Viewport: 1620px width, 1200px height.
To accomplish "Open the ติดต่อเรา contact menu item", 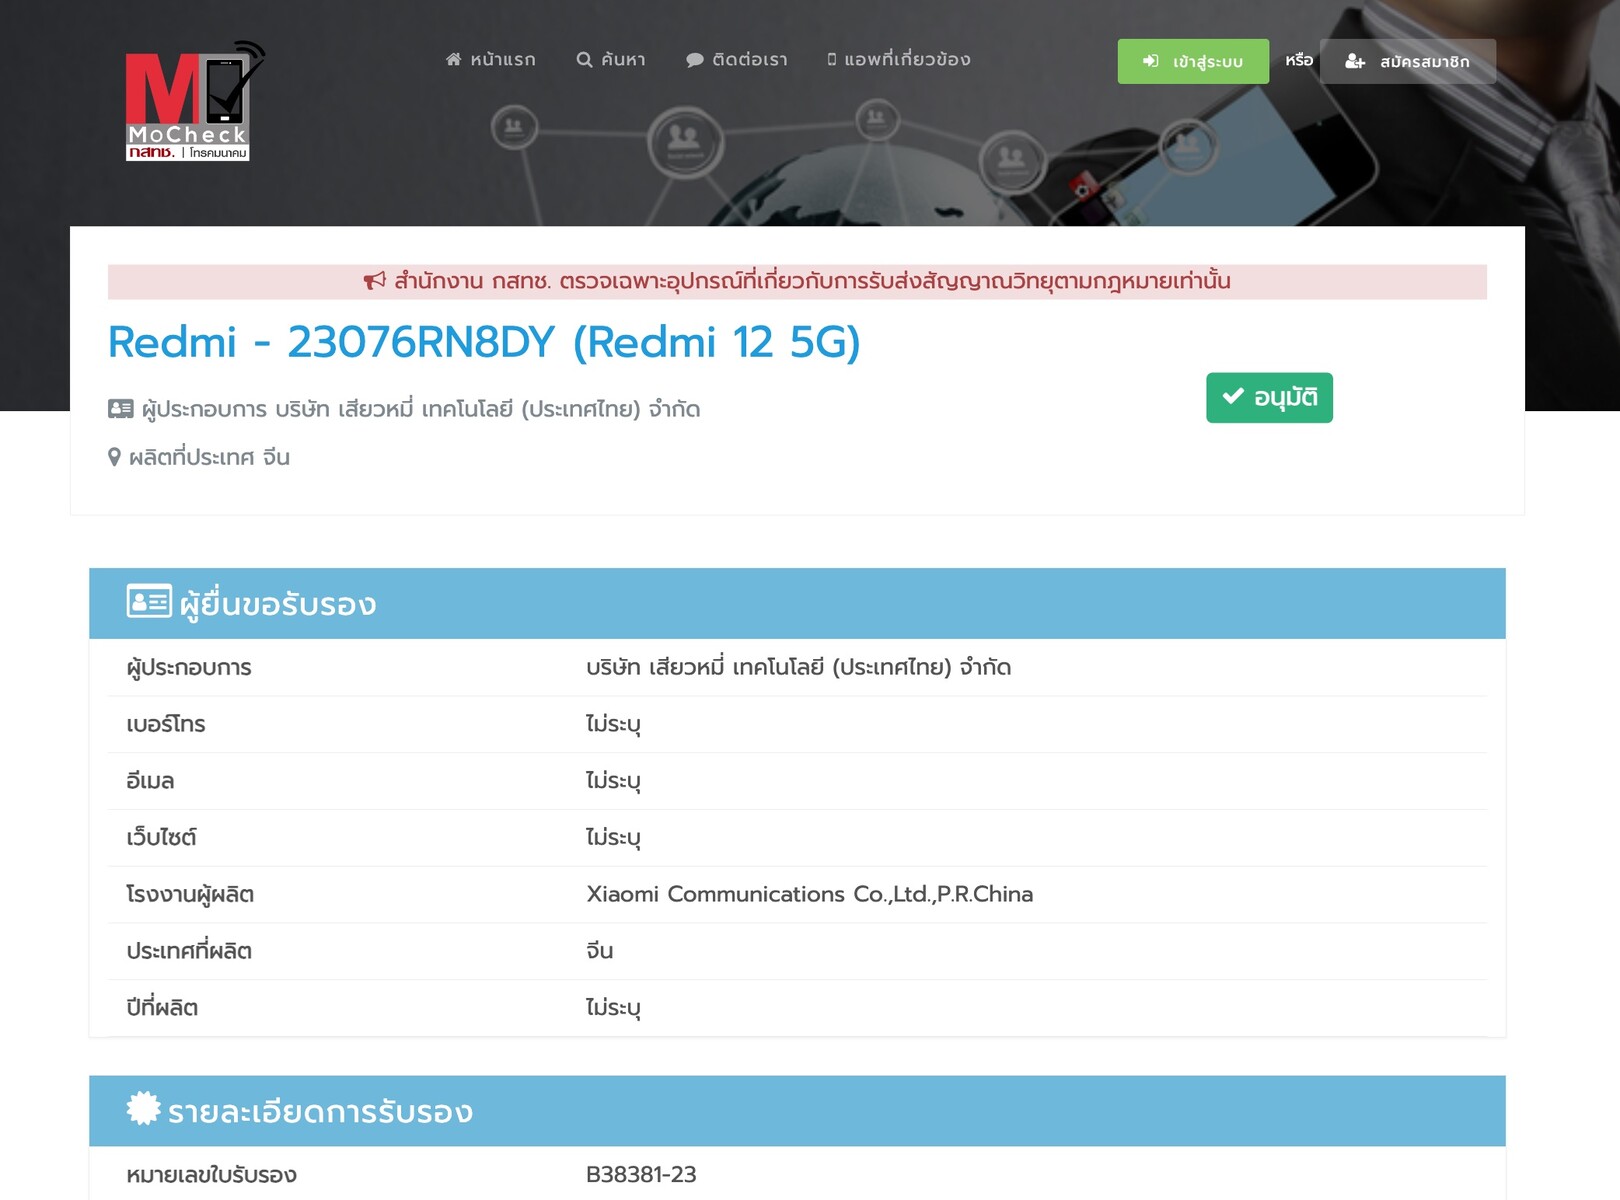I will [x=737, y=60].
